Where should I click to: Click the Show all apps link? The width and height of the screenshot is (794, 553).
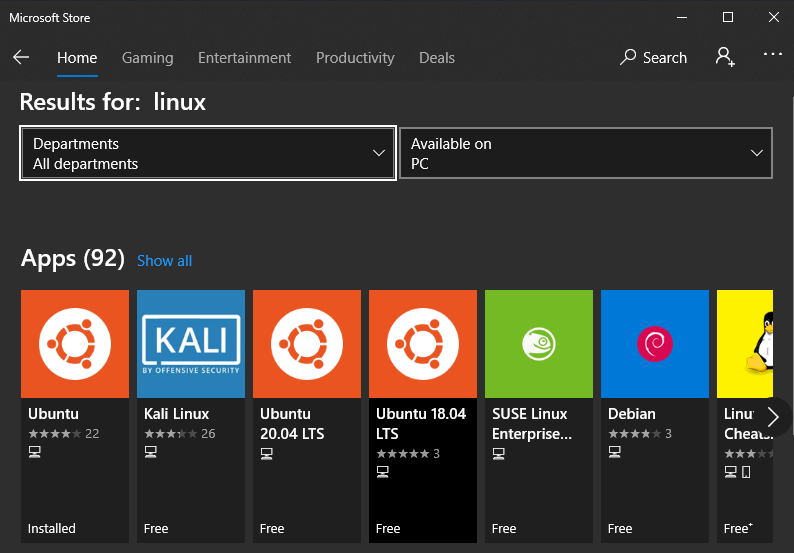pyautogui.click(x=165, y=261)
